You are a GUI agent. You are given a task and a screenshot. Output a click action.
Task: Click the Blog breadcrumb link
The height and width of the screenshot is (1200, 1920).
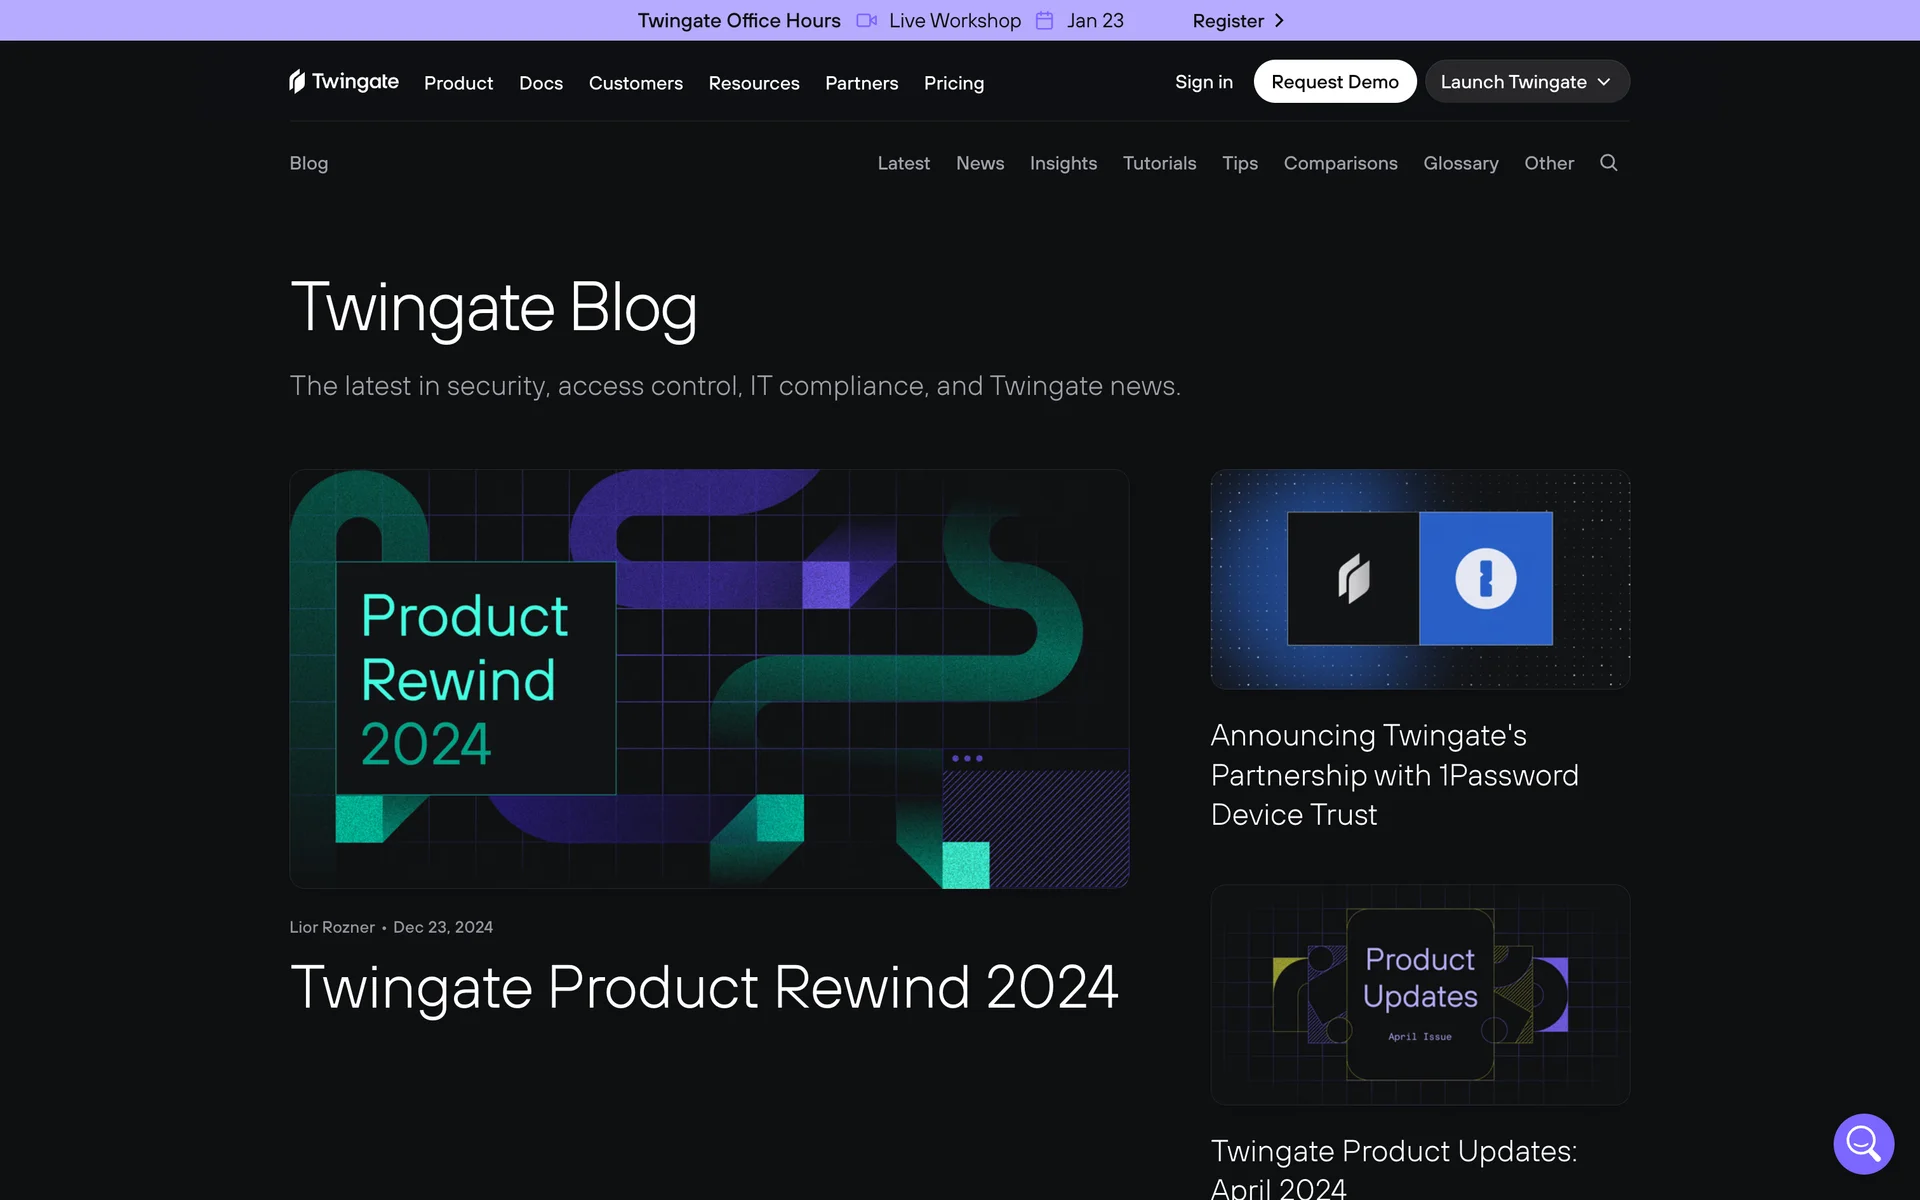[308, 163]
